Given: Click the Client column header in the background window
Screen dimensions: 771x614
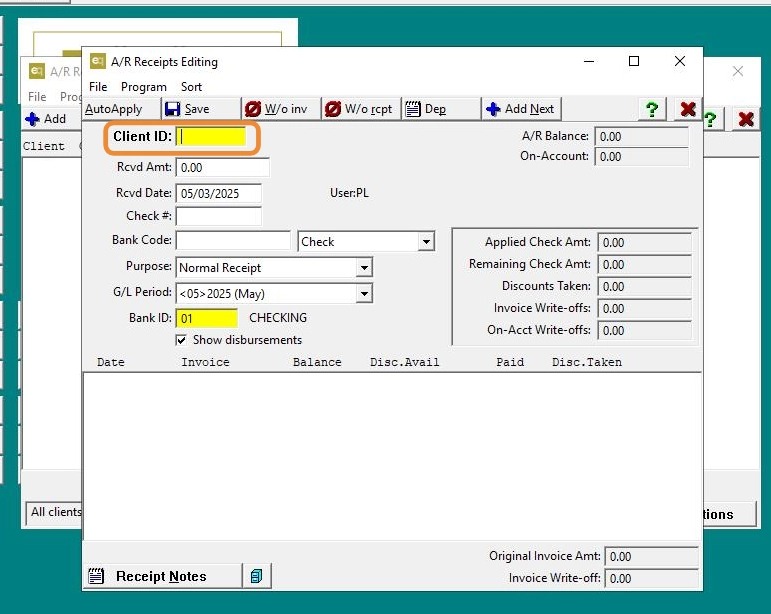Looking at the screenshot, I should point(44,146).
